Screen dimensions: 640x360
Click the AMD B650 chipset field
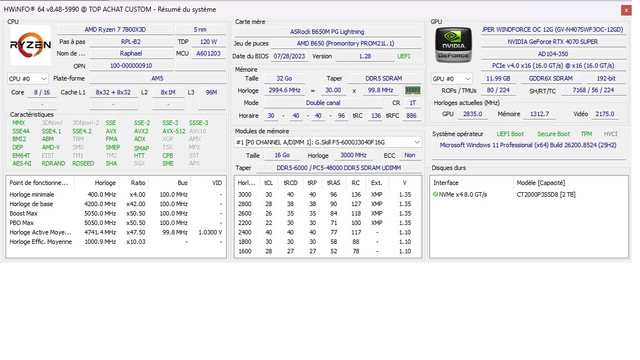click(345, 43)
